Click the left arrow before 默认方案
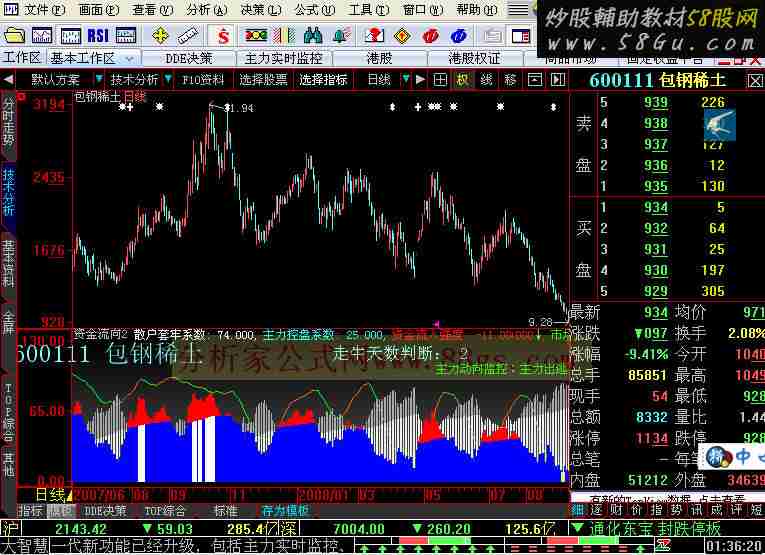The image size is (765, 555). pos(7,79)
